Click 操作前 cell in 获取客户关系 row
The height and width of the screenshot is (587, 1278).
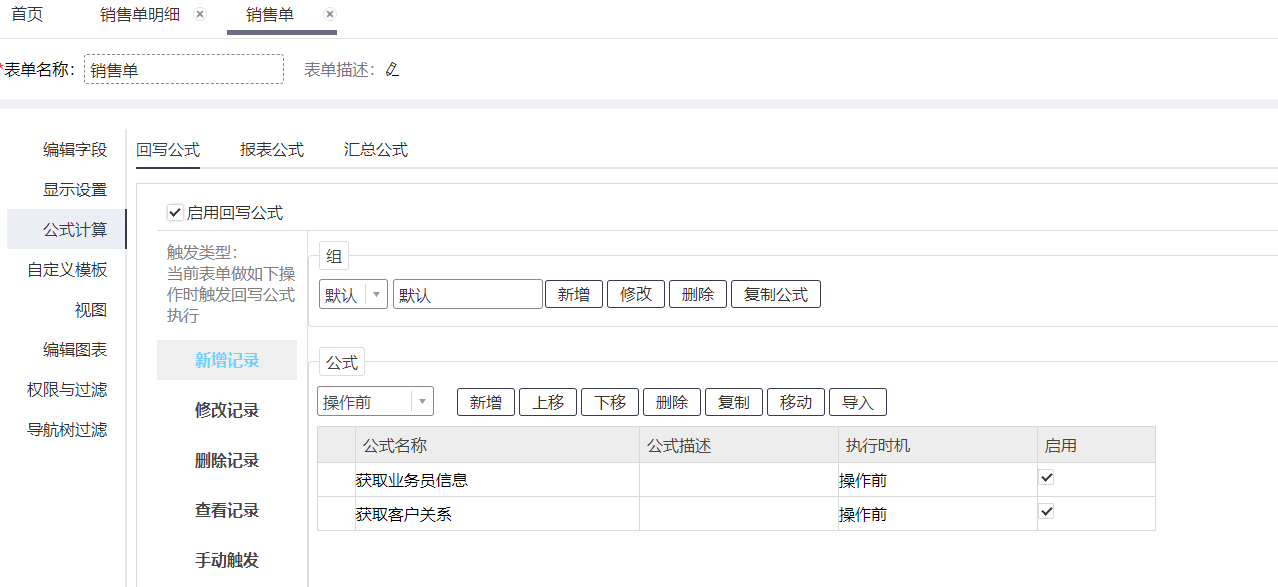pos(938,514)
